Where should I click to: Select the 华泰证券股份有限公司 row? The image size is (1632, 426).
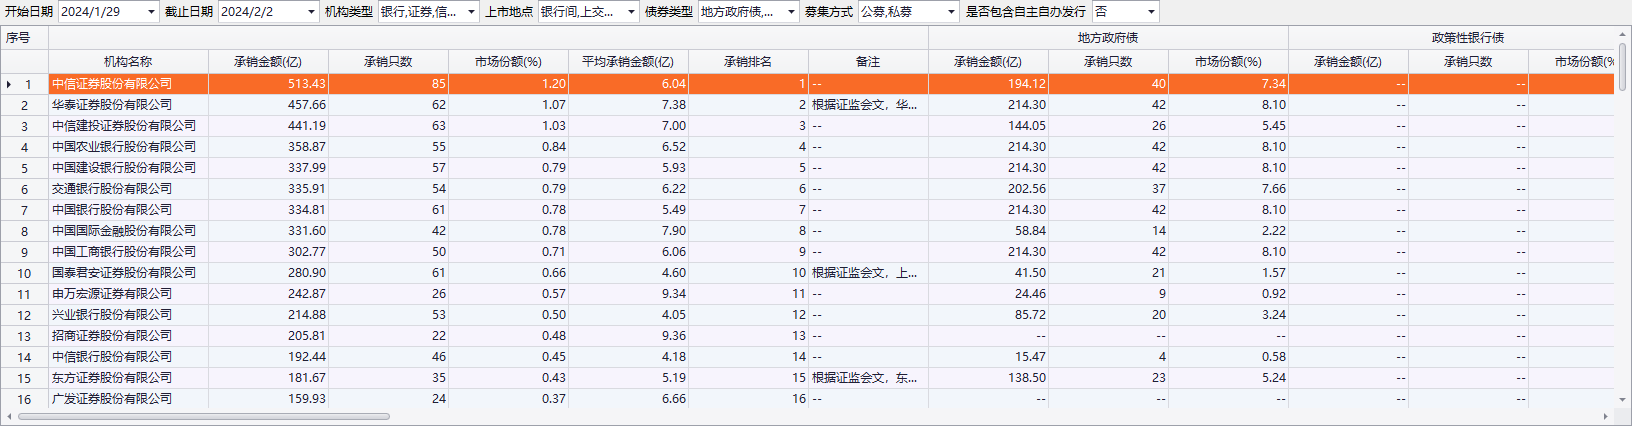click(x=126, y=105)
